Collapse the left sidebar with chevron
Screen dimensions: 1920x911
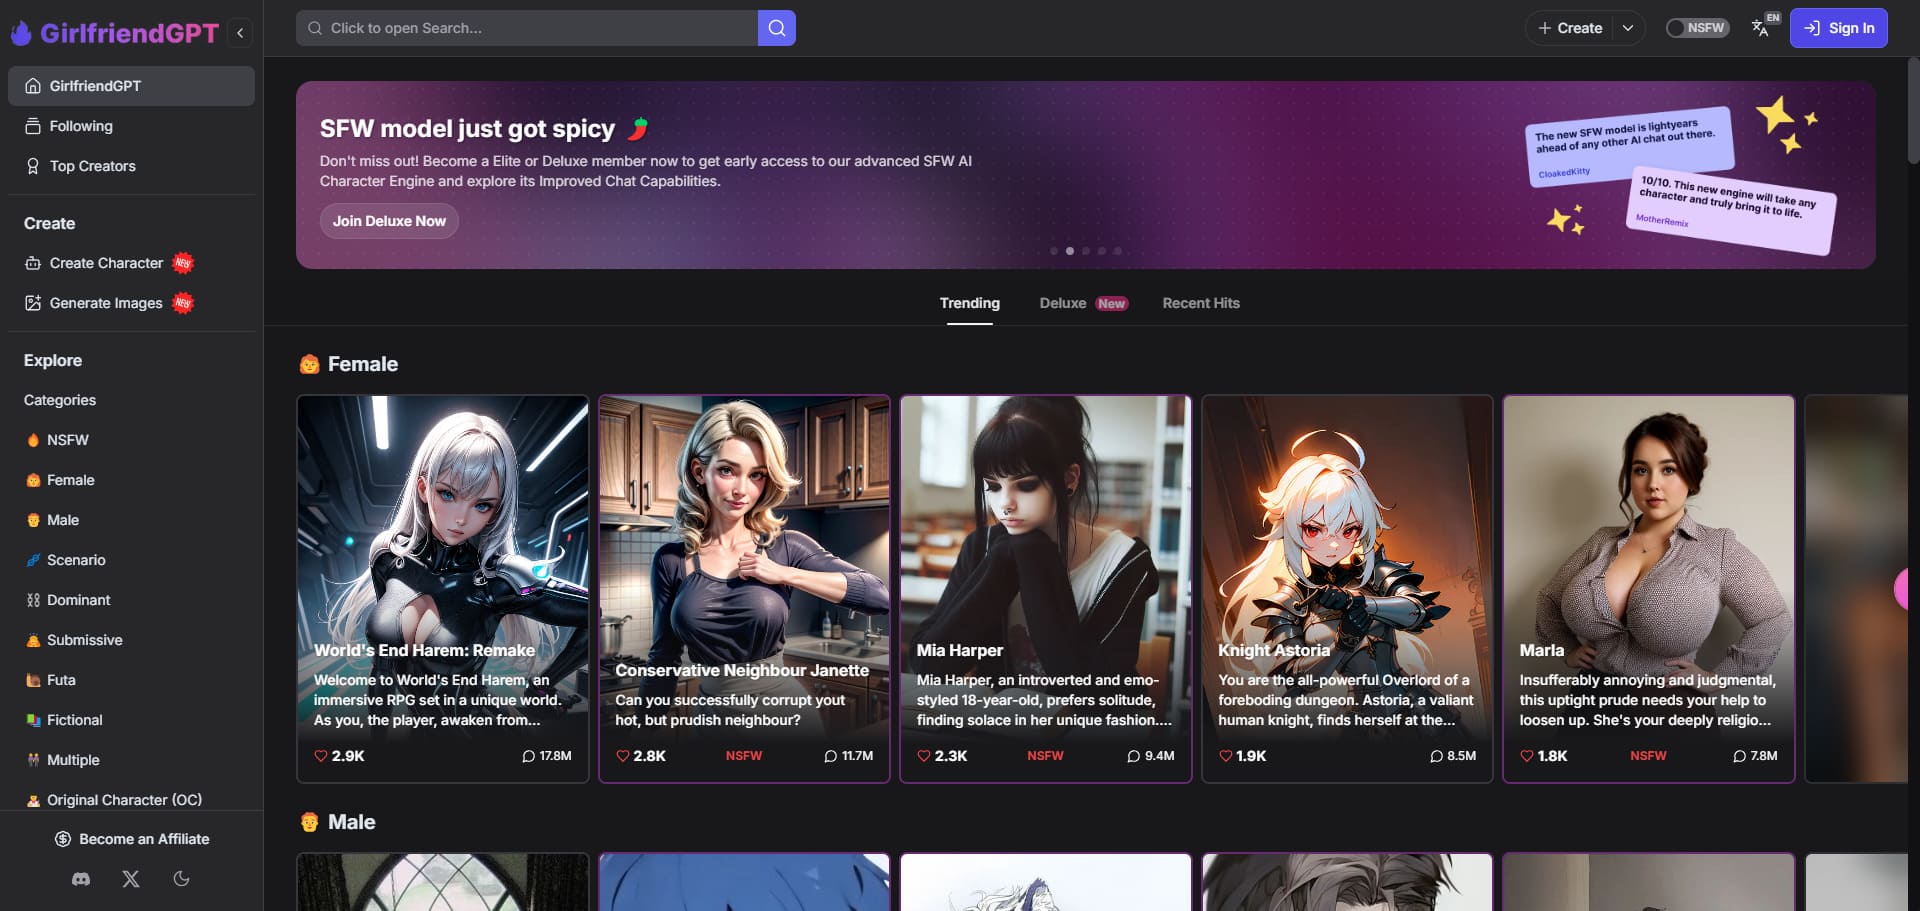pyautogui.click(x=240, y=33)
